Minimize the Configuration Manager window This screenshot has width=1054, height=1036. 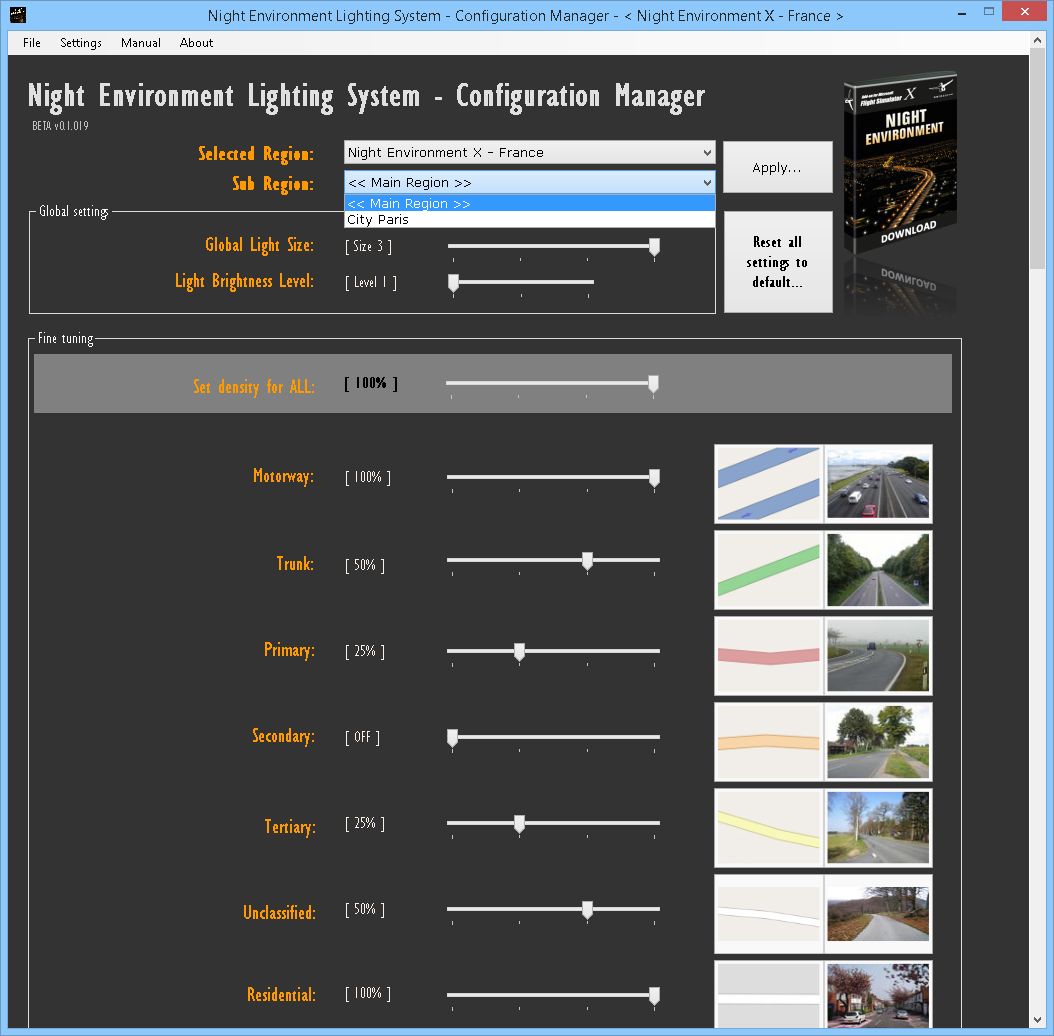tap(962, 13)
